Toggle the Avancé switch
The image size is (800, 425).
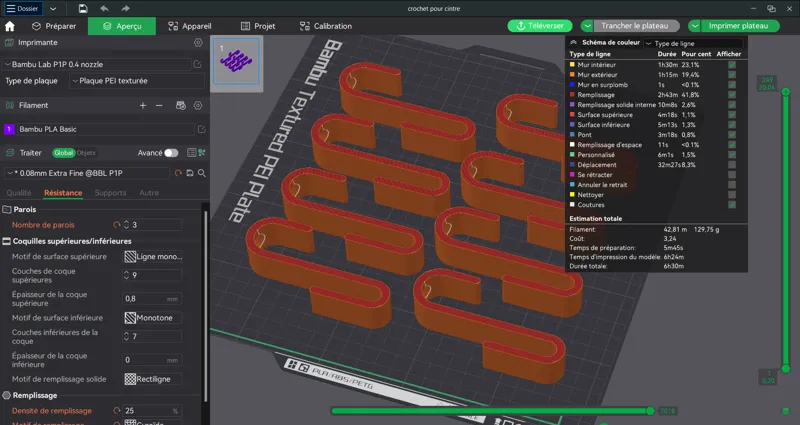point(171,153)
